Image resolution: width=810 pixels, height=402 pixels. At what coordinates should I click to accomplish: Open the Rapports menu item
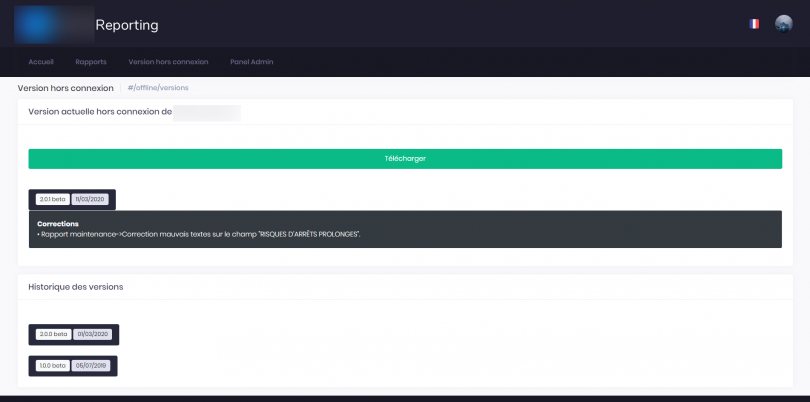91,62
